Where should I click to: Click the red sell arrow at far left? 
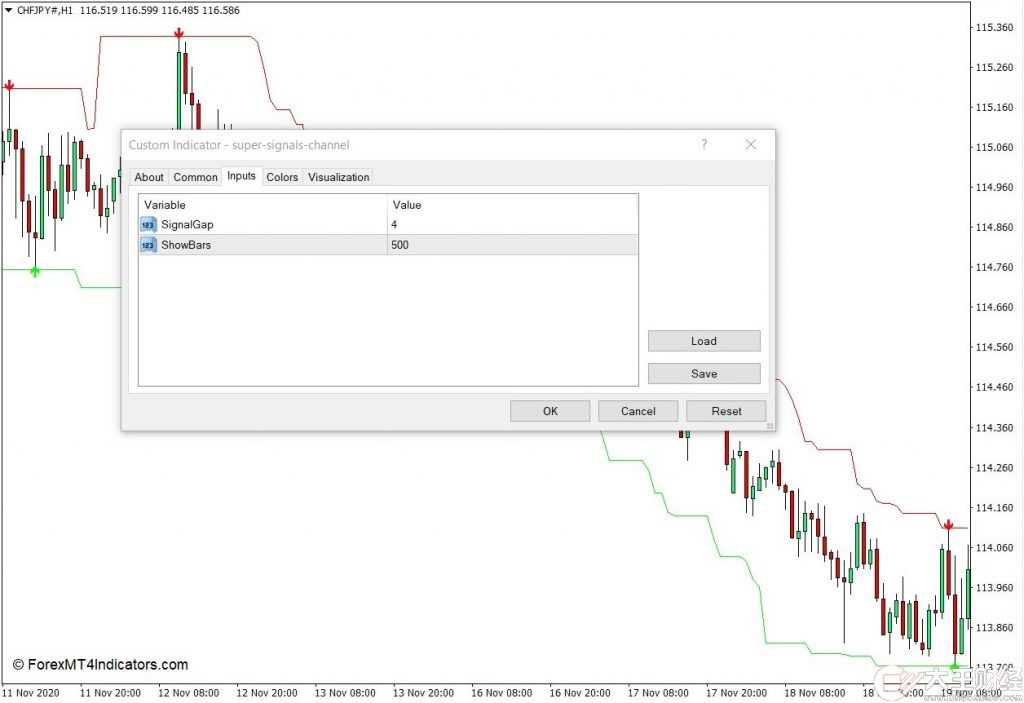(x=8, y=86)
